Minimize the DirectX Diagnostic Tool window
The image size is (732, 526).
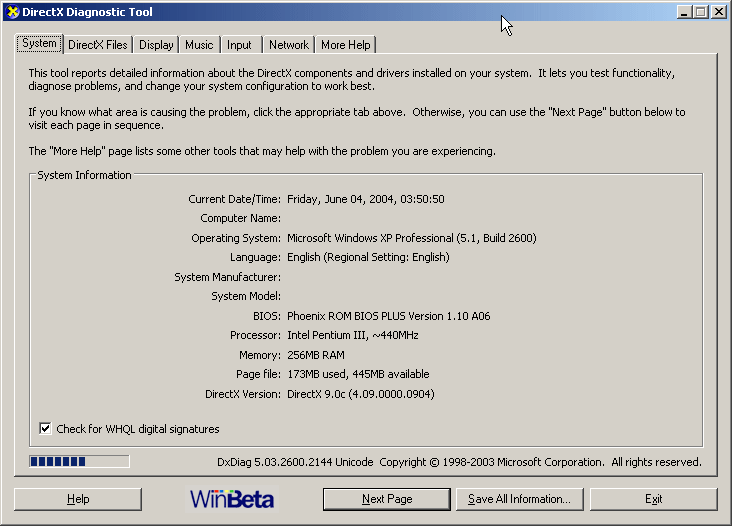pyautogui.click(x=684, y=12)
